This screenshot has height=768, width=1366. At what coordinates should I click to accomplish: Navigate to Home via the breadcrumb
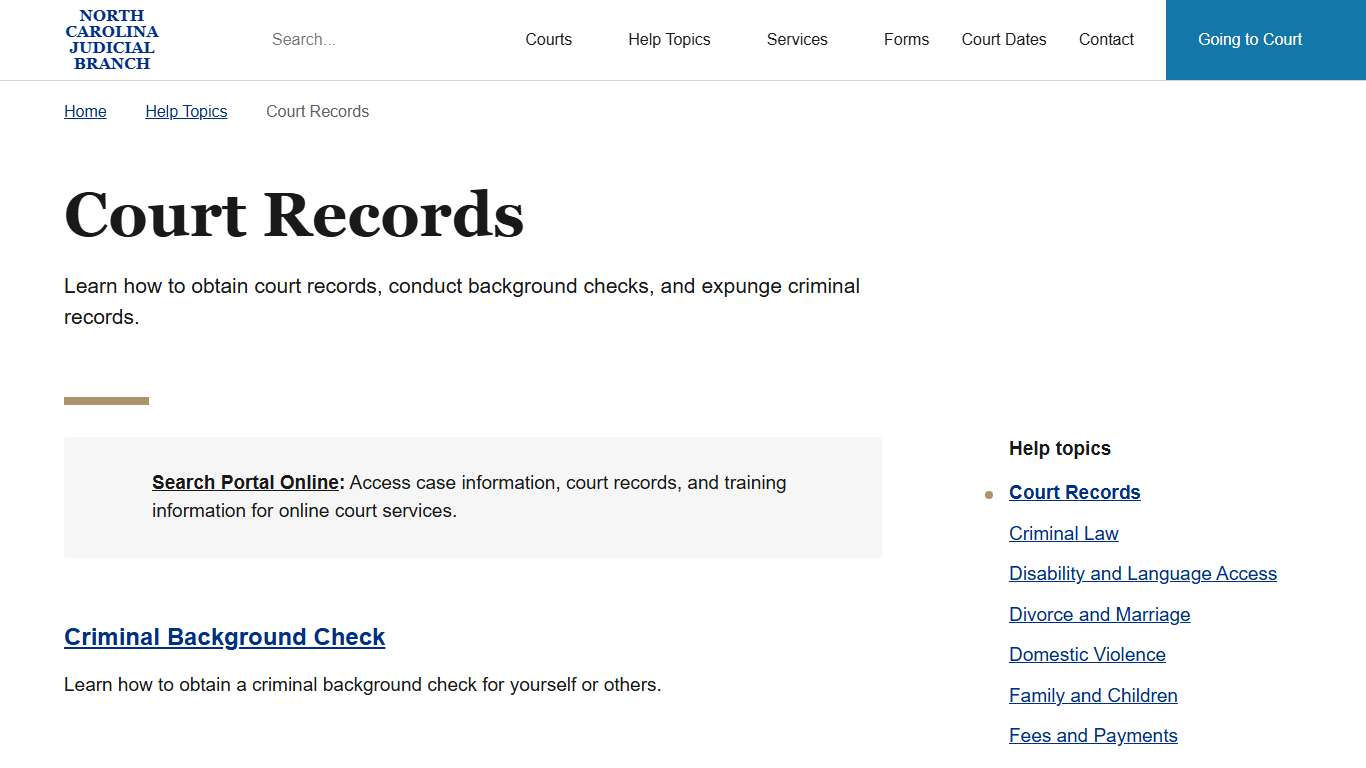[x=85, y=111]
